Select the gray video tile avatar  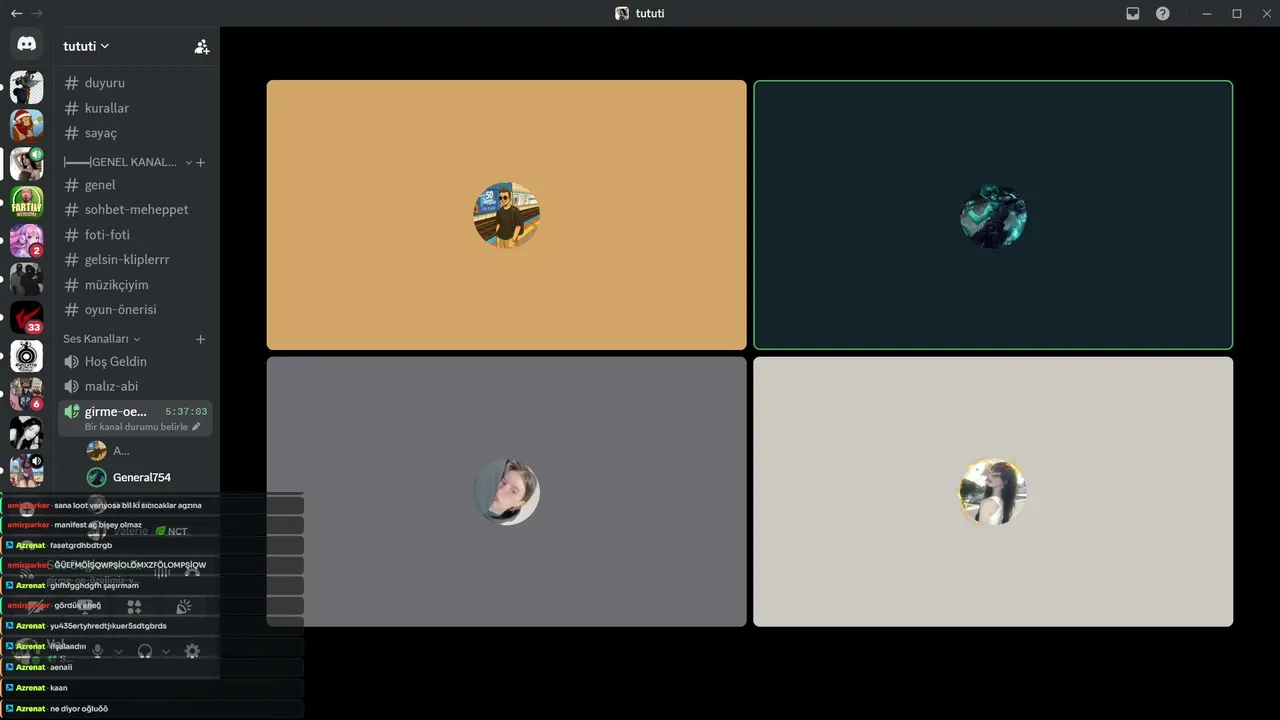point(507,492)
